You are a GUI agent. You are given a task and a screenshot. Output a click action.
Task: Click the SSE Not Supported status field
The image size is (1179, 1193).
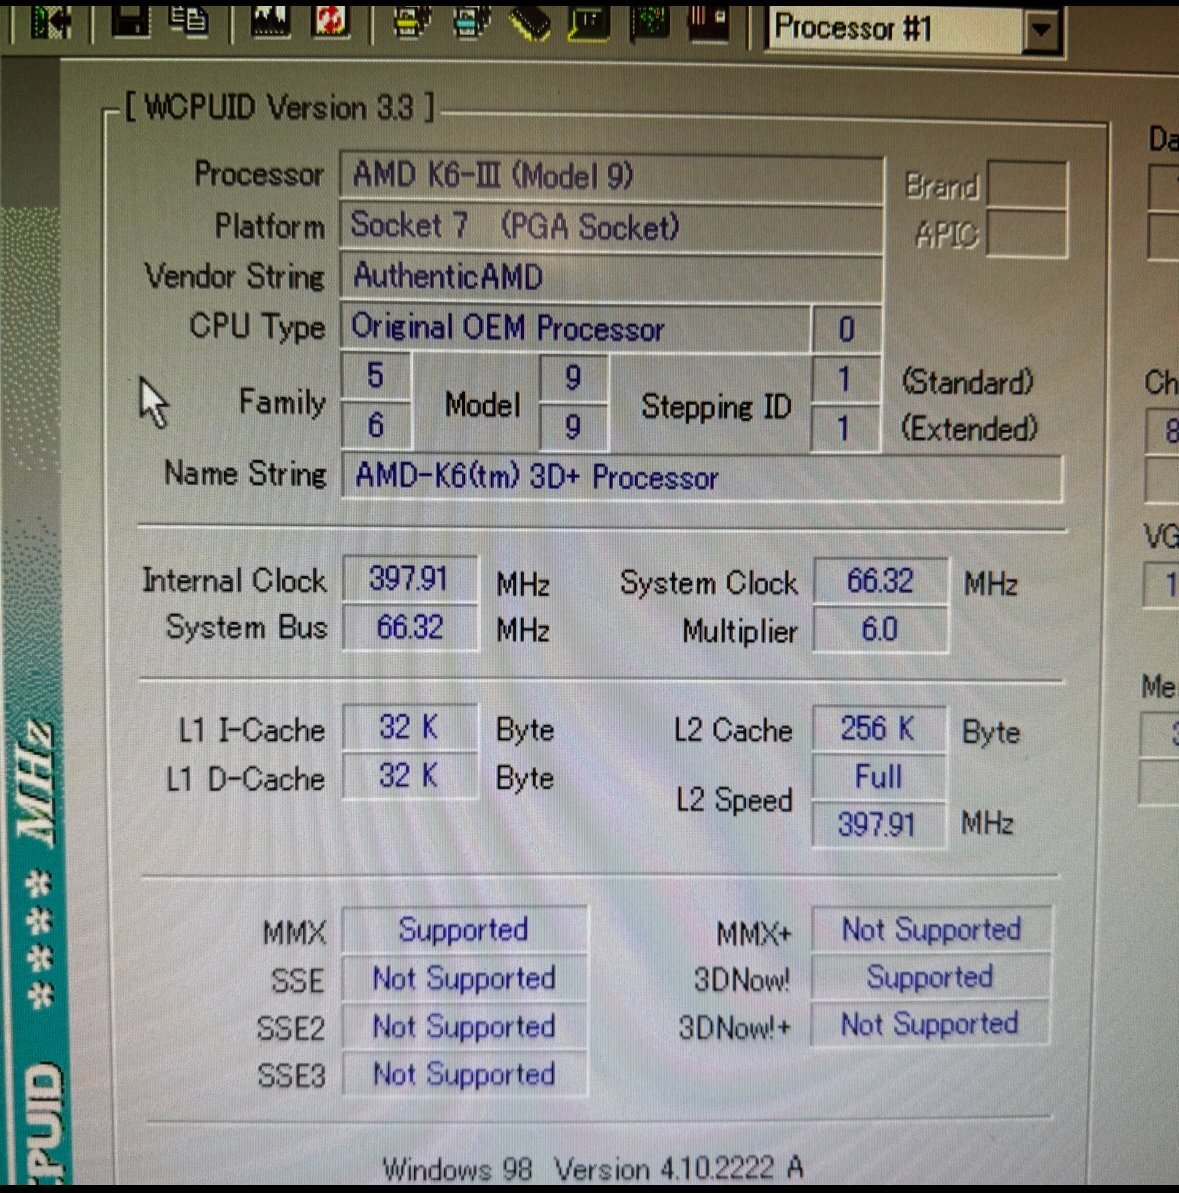coord(464,978)
